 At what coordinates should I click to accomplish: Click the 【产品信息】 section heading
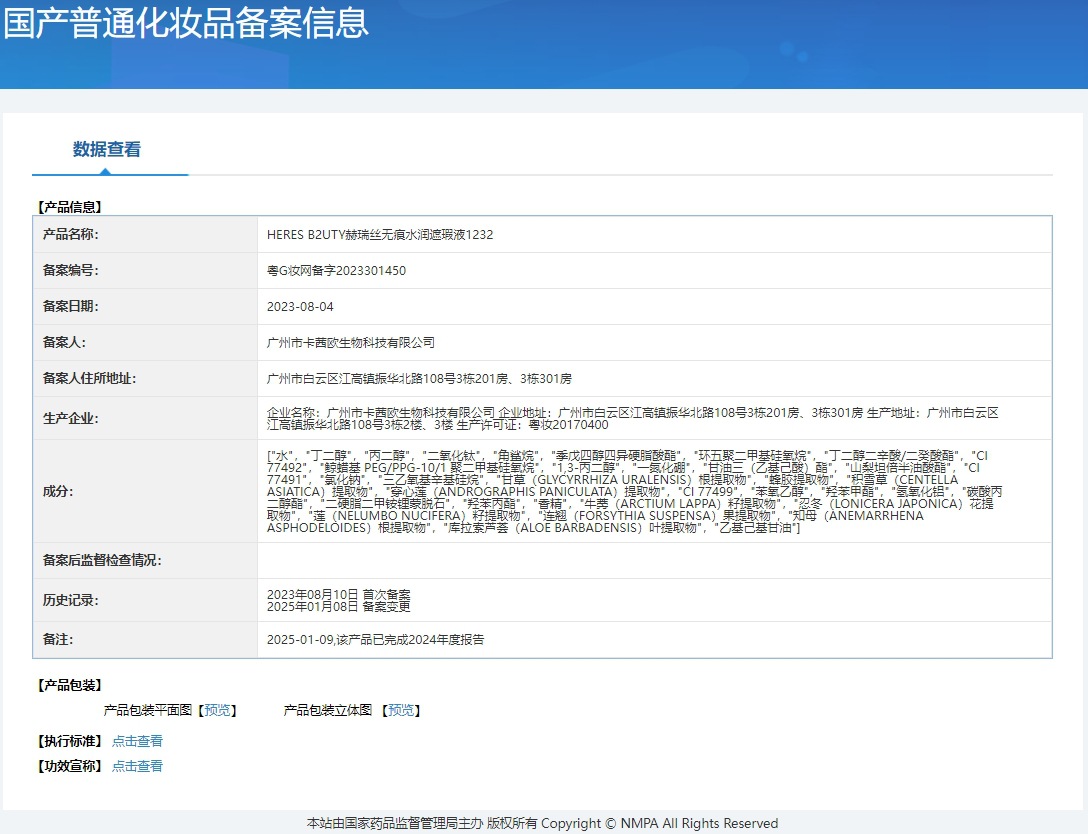[x=69, y=207]
